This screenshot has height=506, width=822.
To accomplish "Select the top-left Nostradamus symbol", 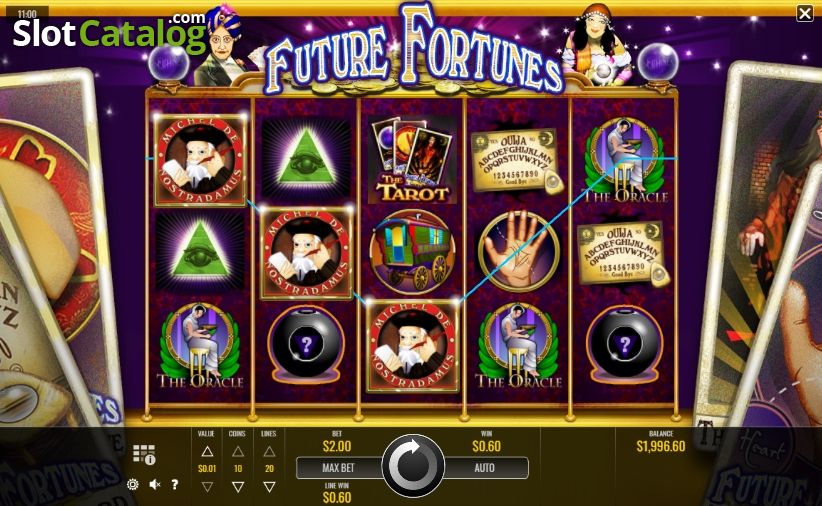I will pos(200,160).
